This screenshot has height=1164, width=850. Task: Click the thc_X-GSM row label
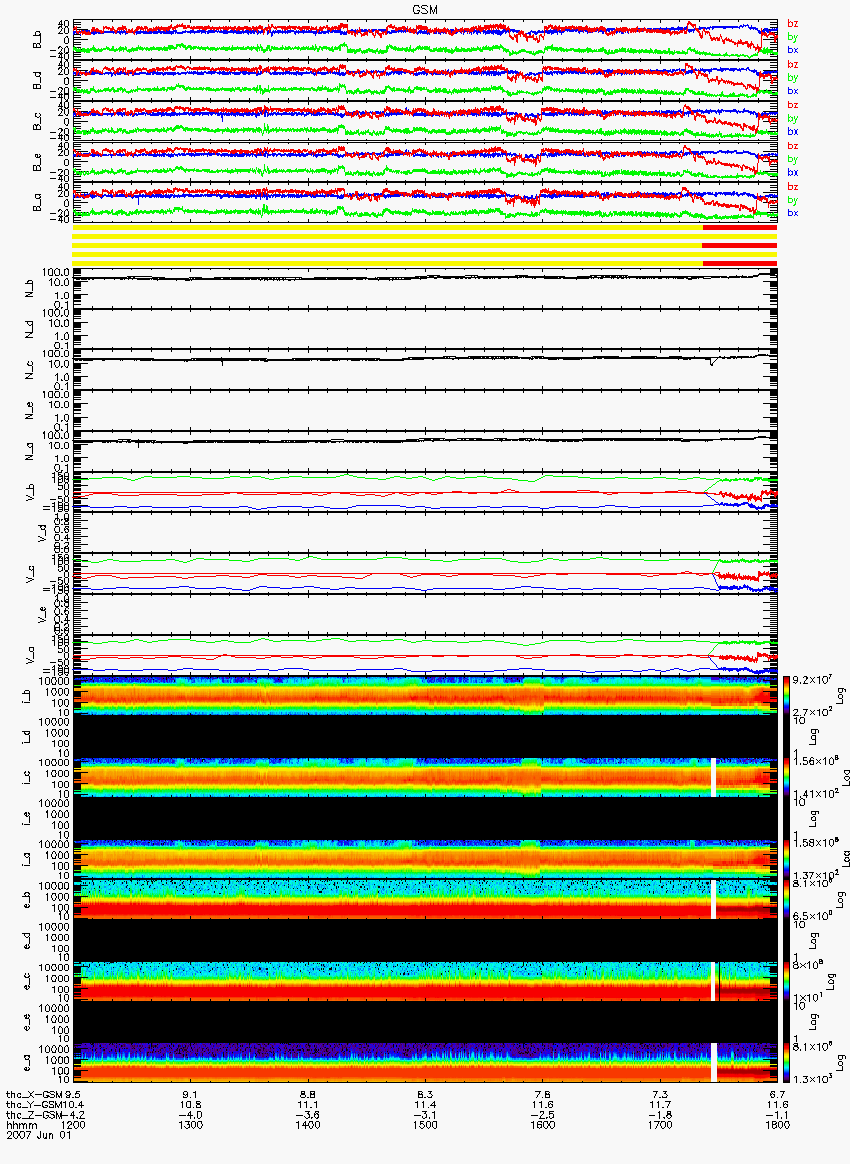pos(34,1095)
